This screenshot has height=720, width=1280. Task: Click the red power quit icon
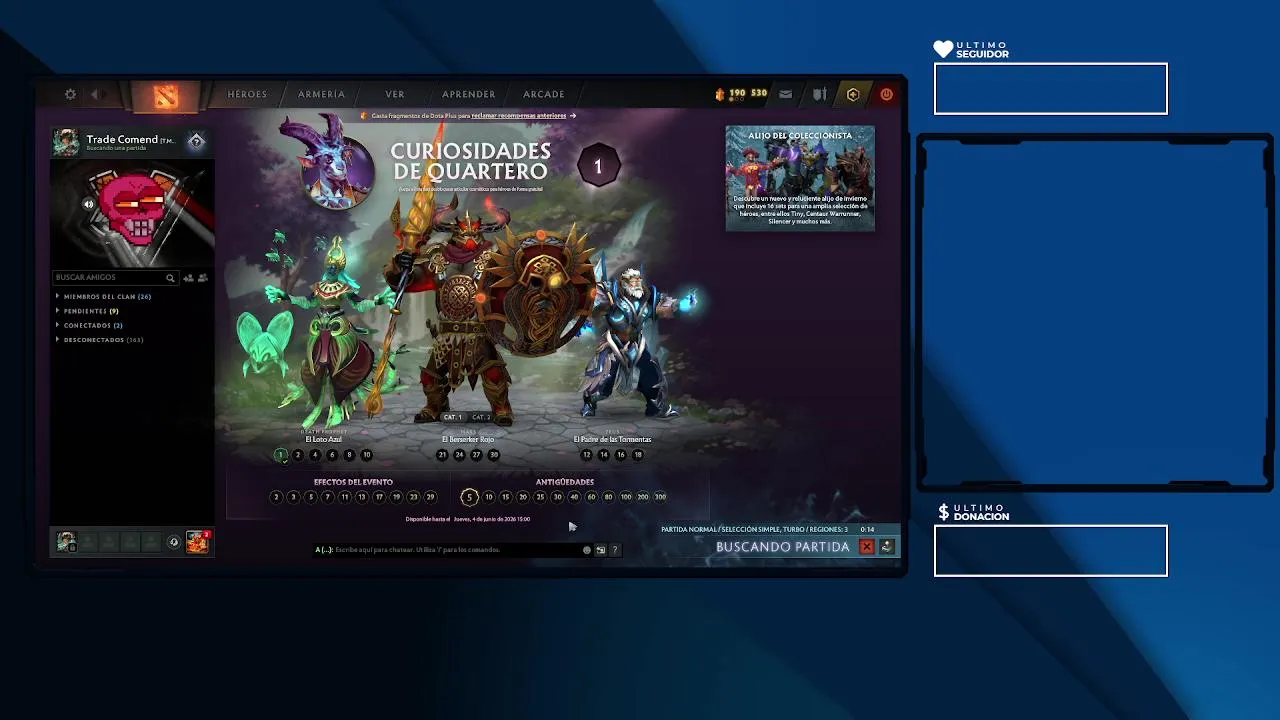[x=886, y=94]
